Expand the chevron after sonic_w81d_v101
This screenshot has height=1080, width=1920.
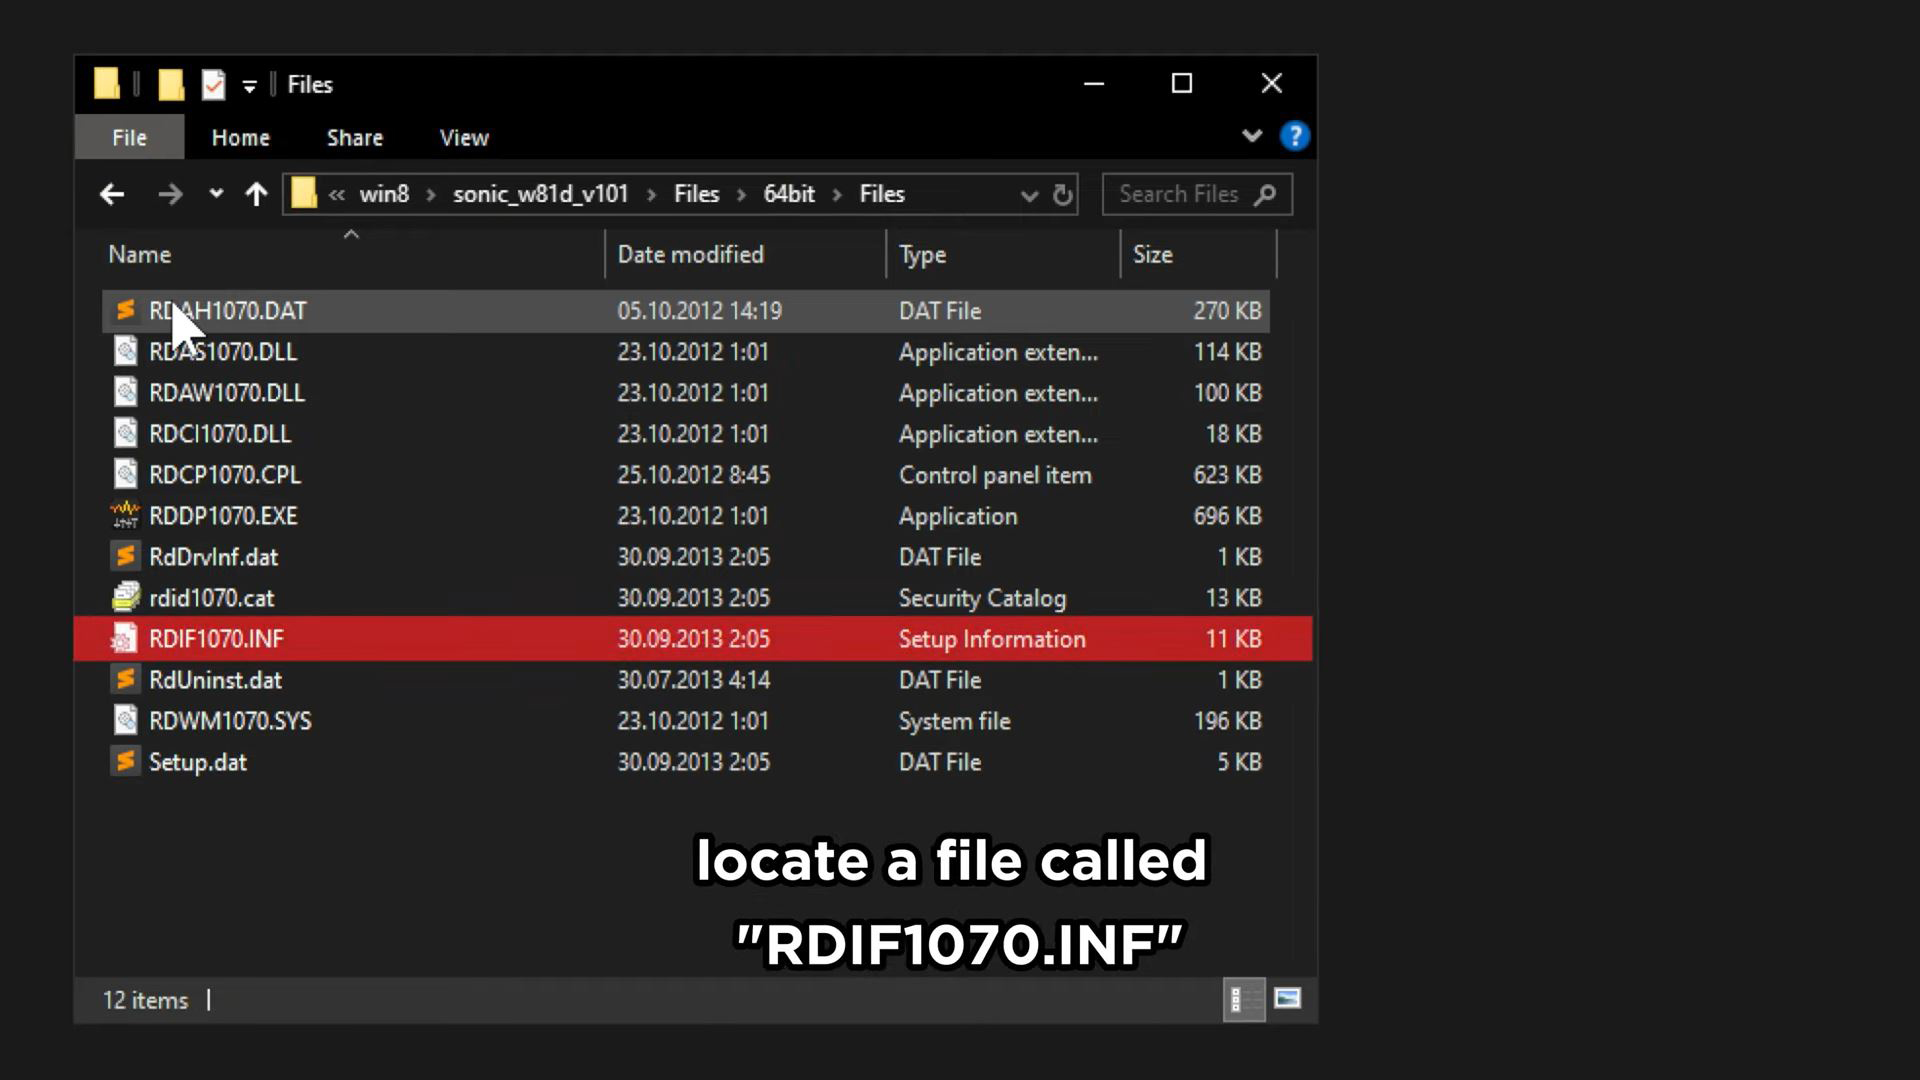[652, 195]
